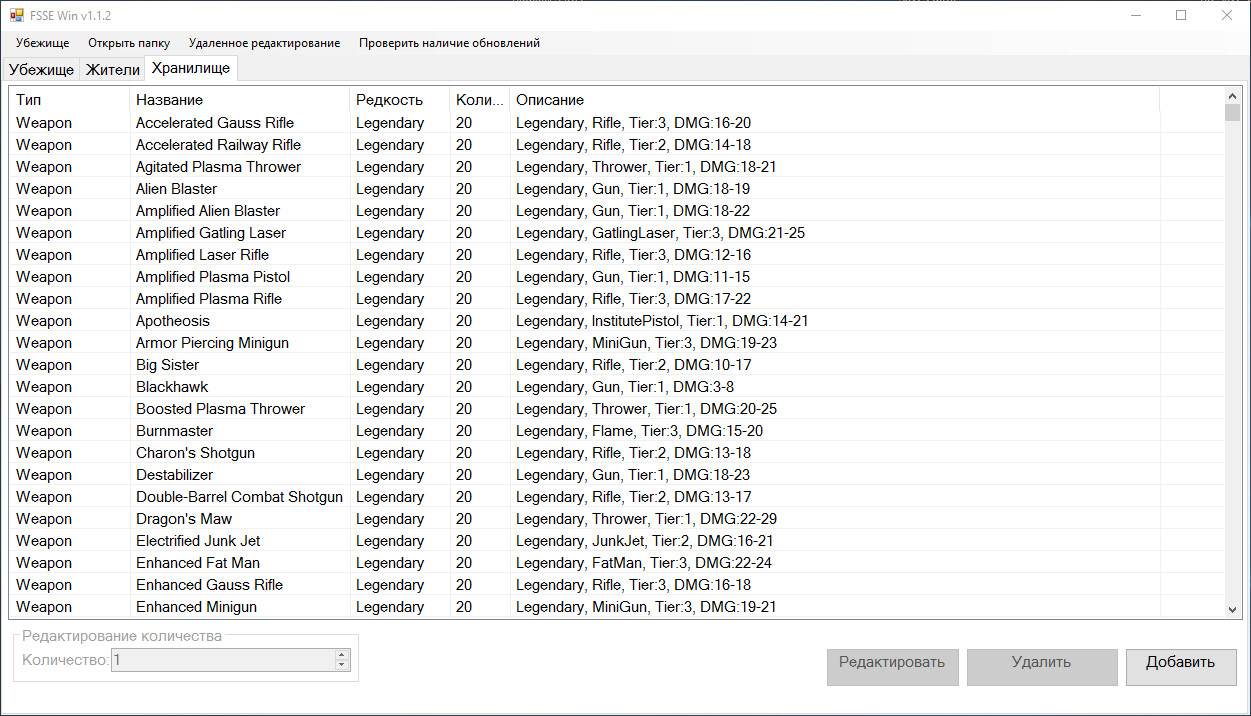The width and height of the screenshot is (1251, 716).
Task: Click Проверить наличие обновлений
Action: click(x=449, y=43)
